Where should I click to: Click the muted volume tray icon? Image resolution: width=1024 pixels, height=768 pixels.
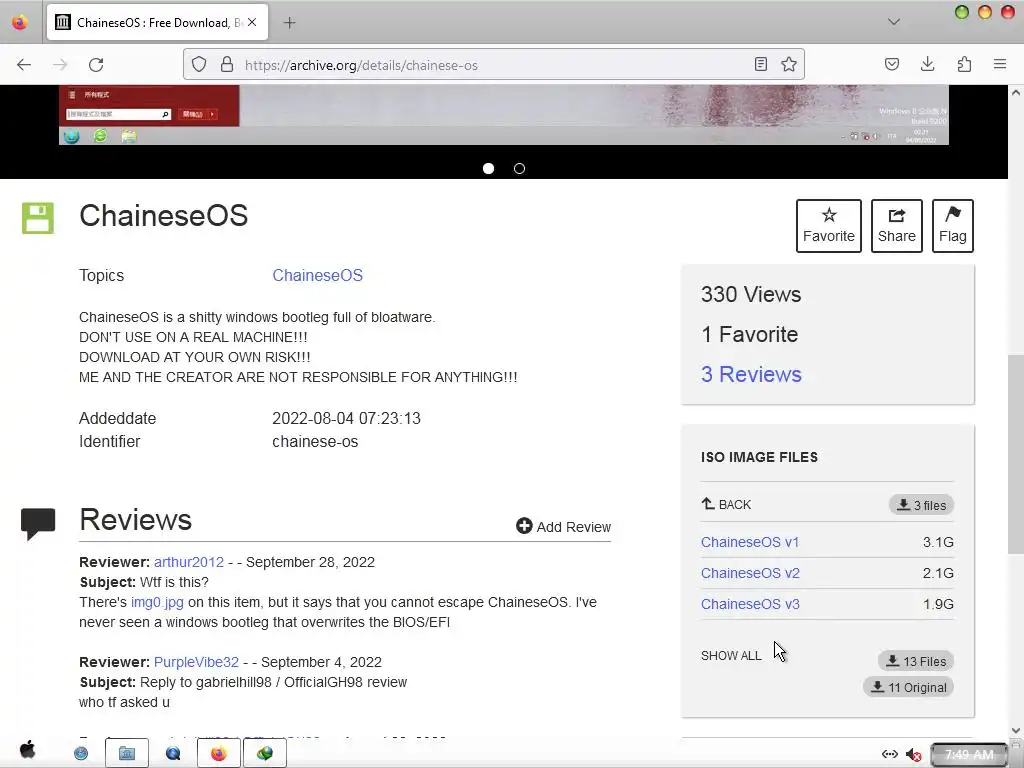[914, 754]
